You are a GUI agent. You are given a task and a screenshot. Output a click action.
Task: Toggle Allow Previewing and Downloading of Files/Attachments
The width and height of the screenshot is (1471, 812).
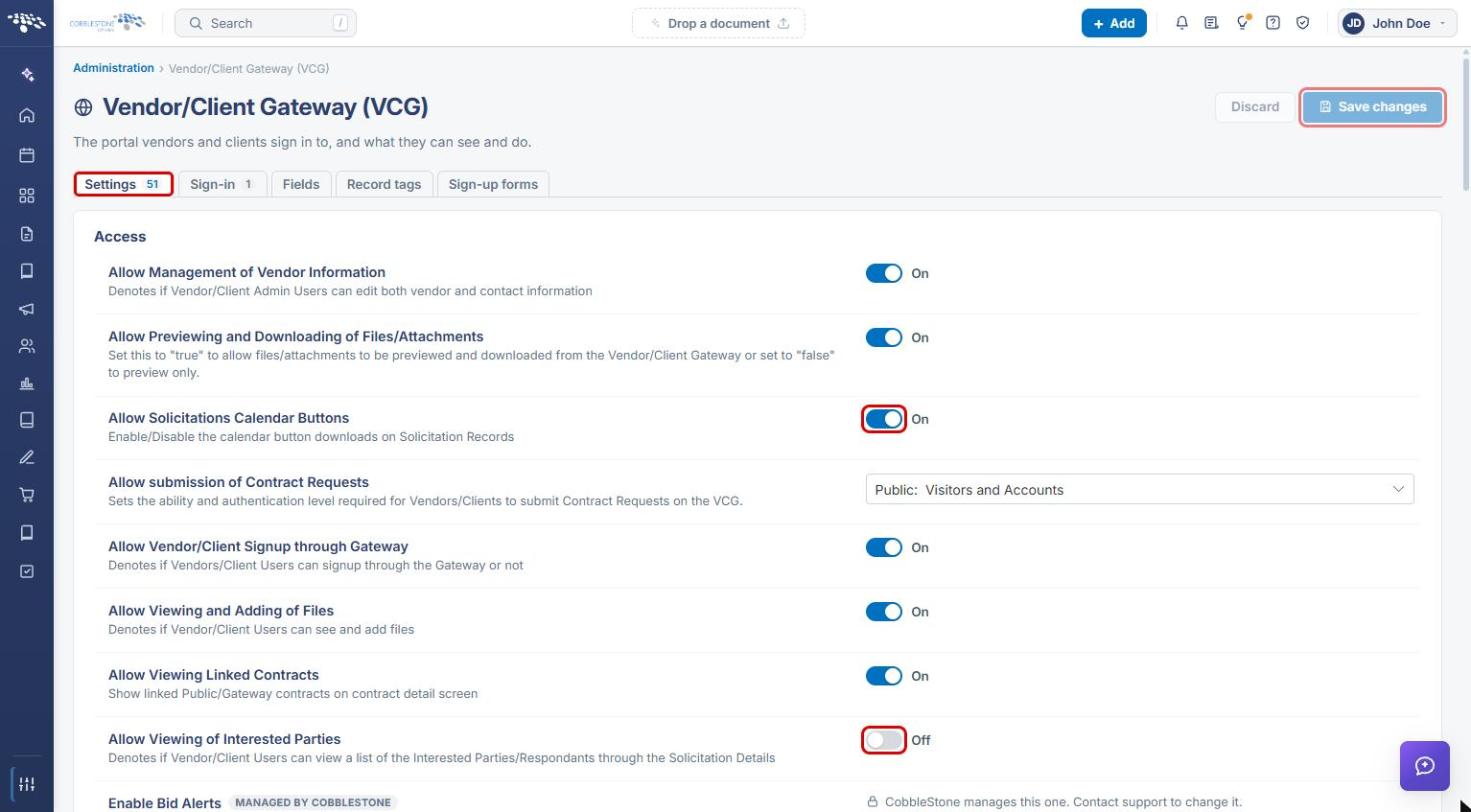pyautogui.click(x=884, y=337)
